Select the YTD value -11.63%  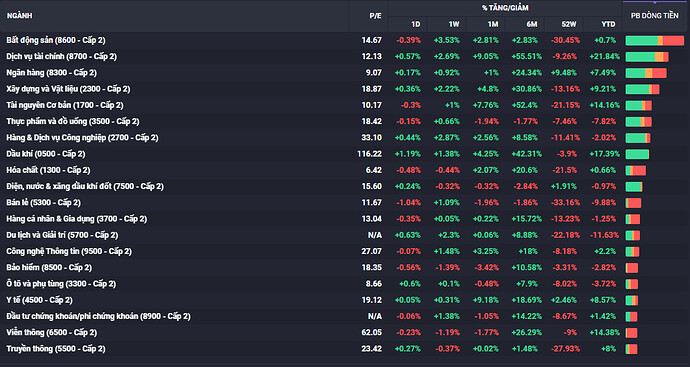[x=605, y=235]
